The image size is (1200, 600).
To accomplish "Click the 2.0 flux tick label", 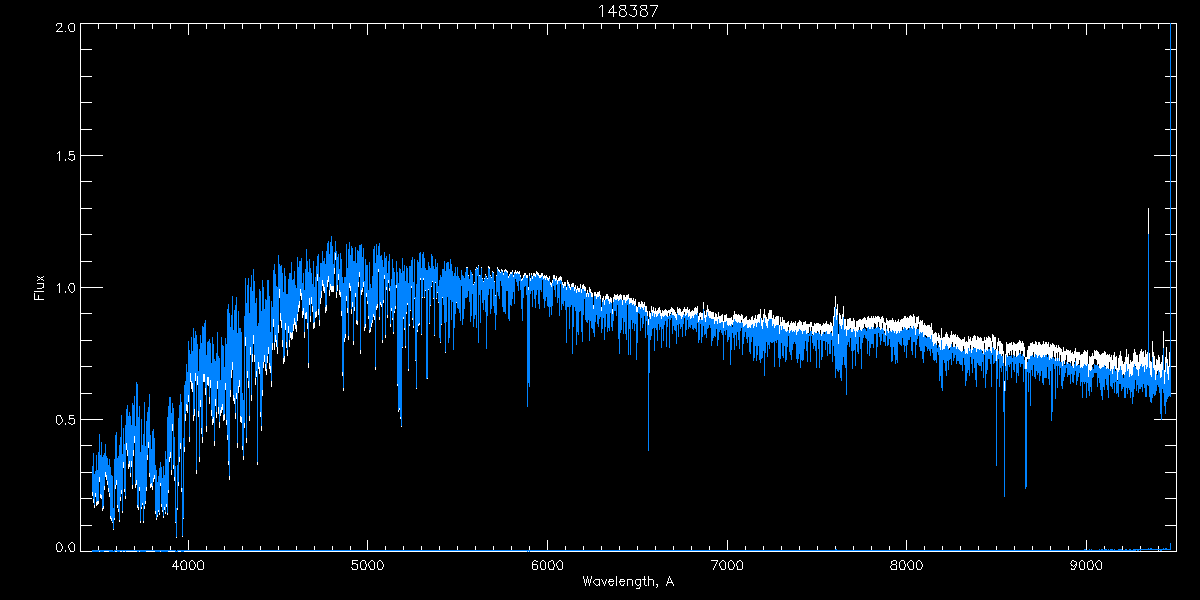I will [66, 28].
